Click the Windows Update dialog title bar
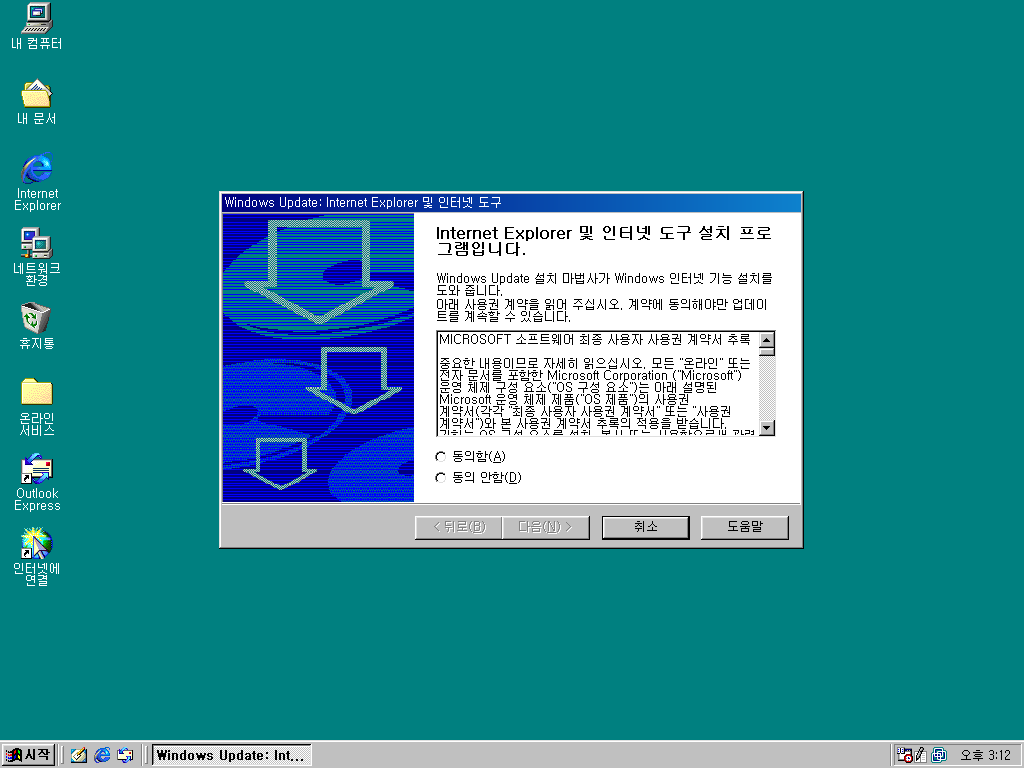Image resolution: width=1024 pixels, height=768 pixels. 511,202
